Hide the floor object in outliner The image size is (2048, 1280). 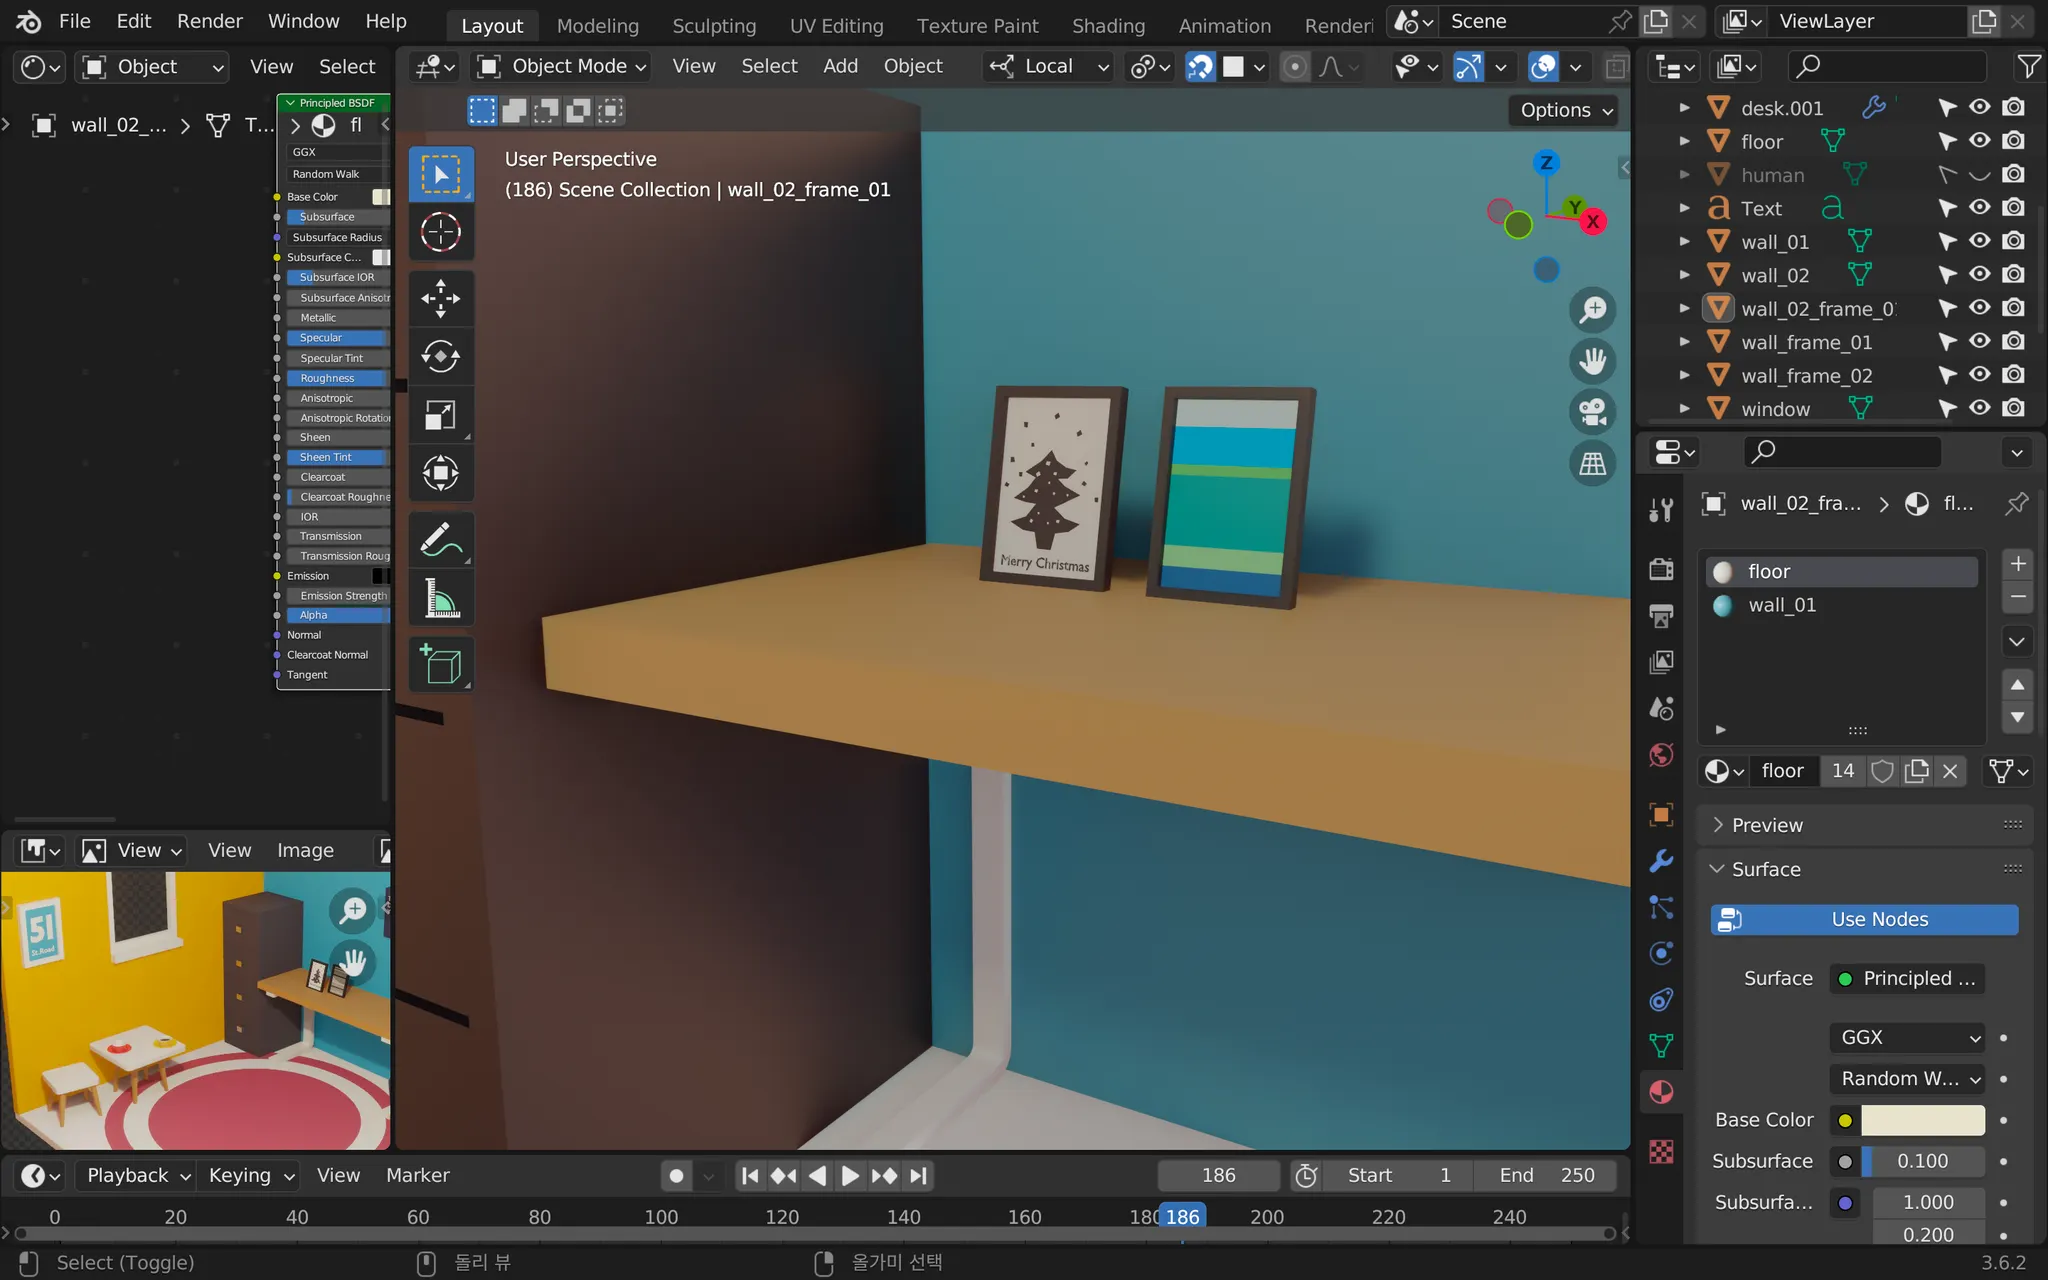pyautogui.click(x=1980, y=141)
